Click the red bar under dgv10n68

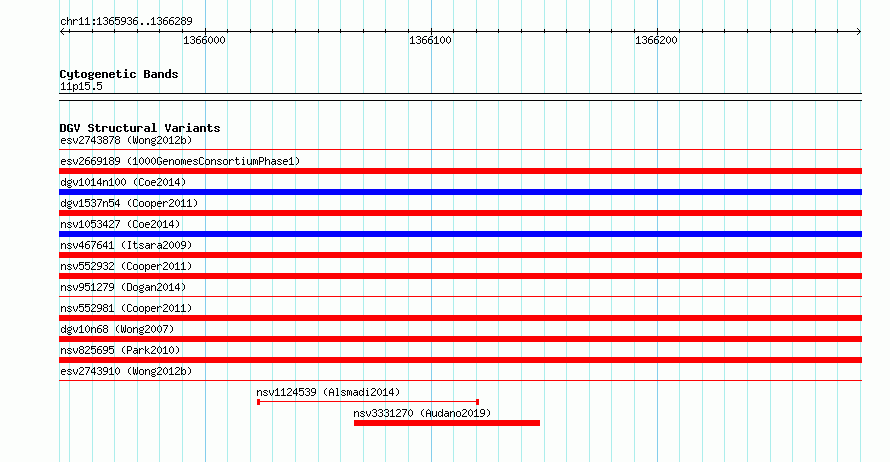coord(460,339)
